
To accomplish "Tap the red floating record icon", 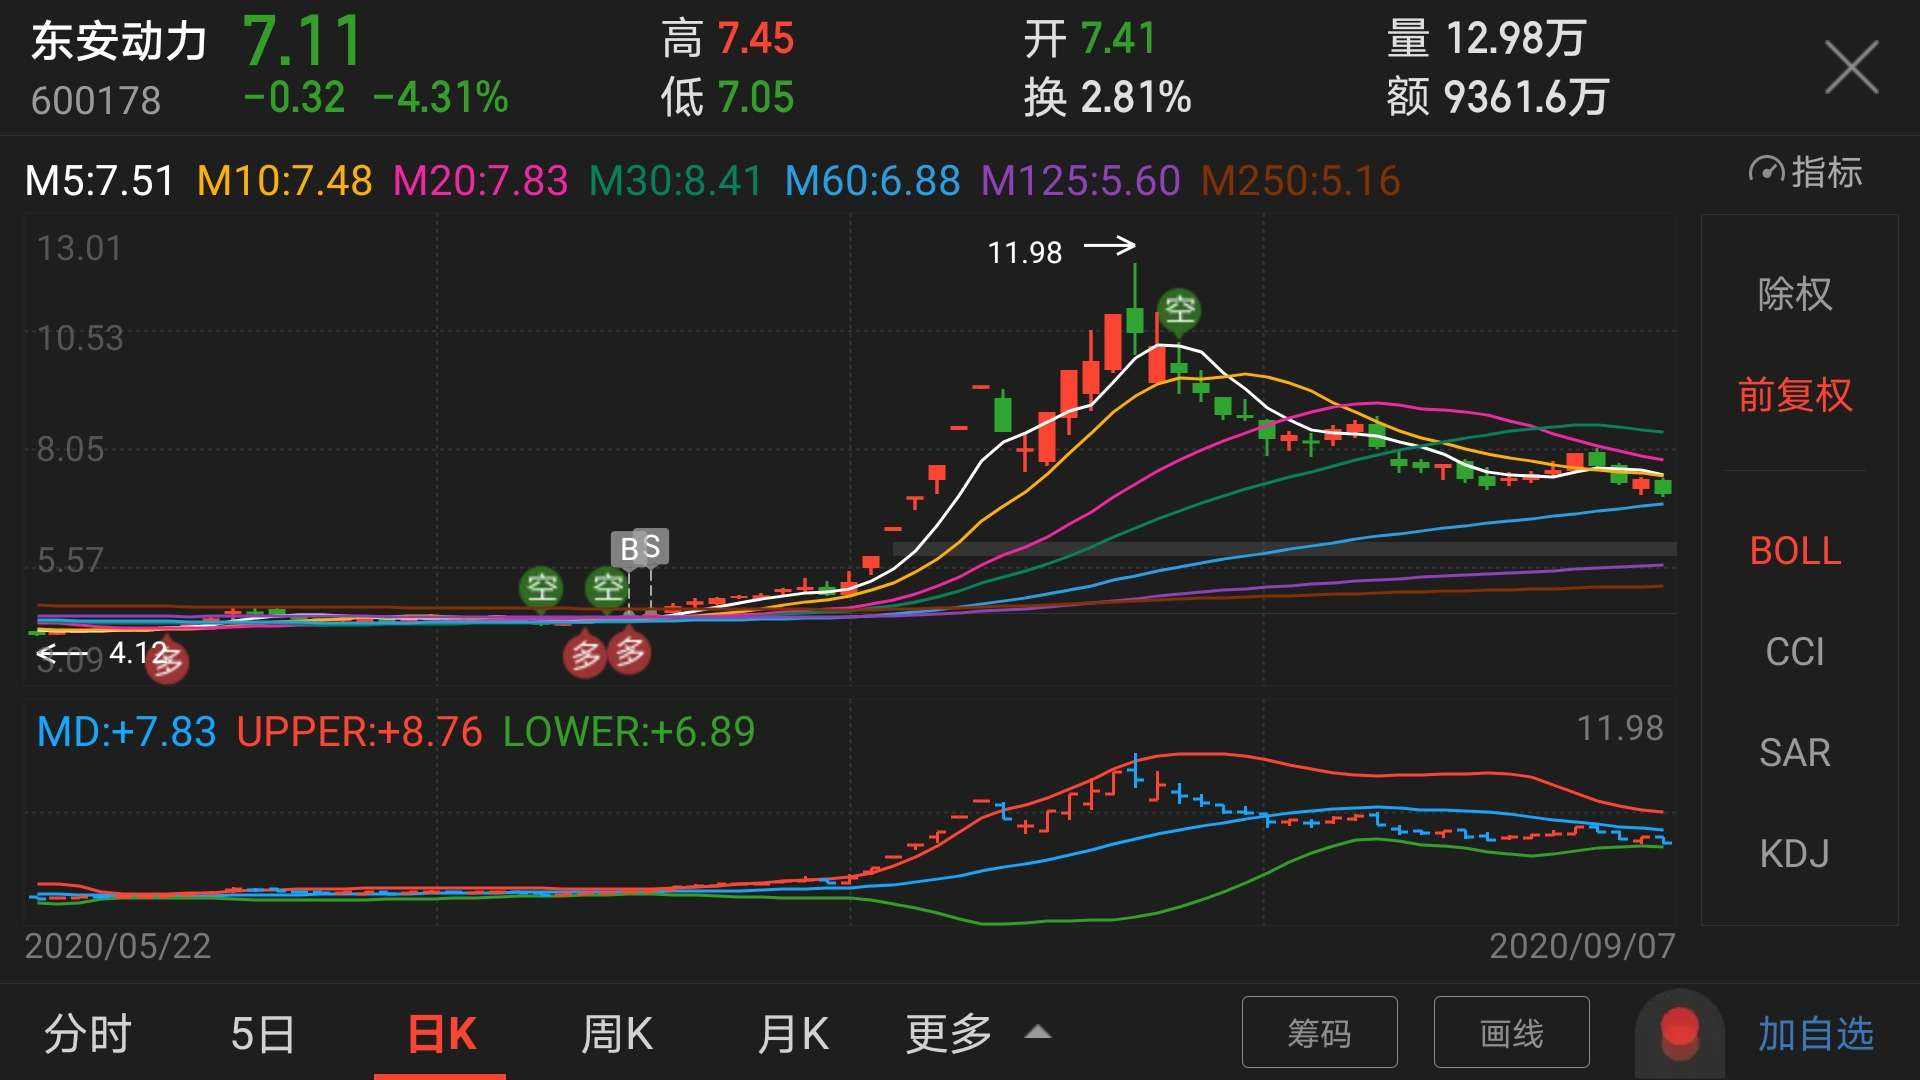I will click(x=1679, y=1032).
